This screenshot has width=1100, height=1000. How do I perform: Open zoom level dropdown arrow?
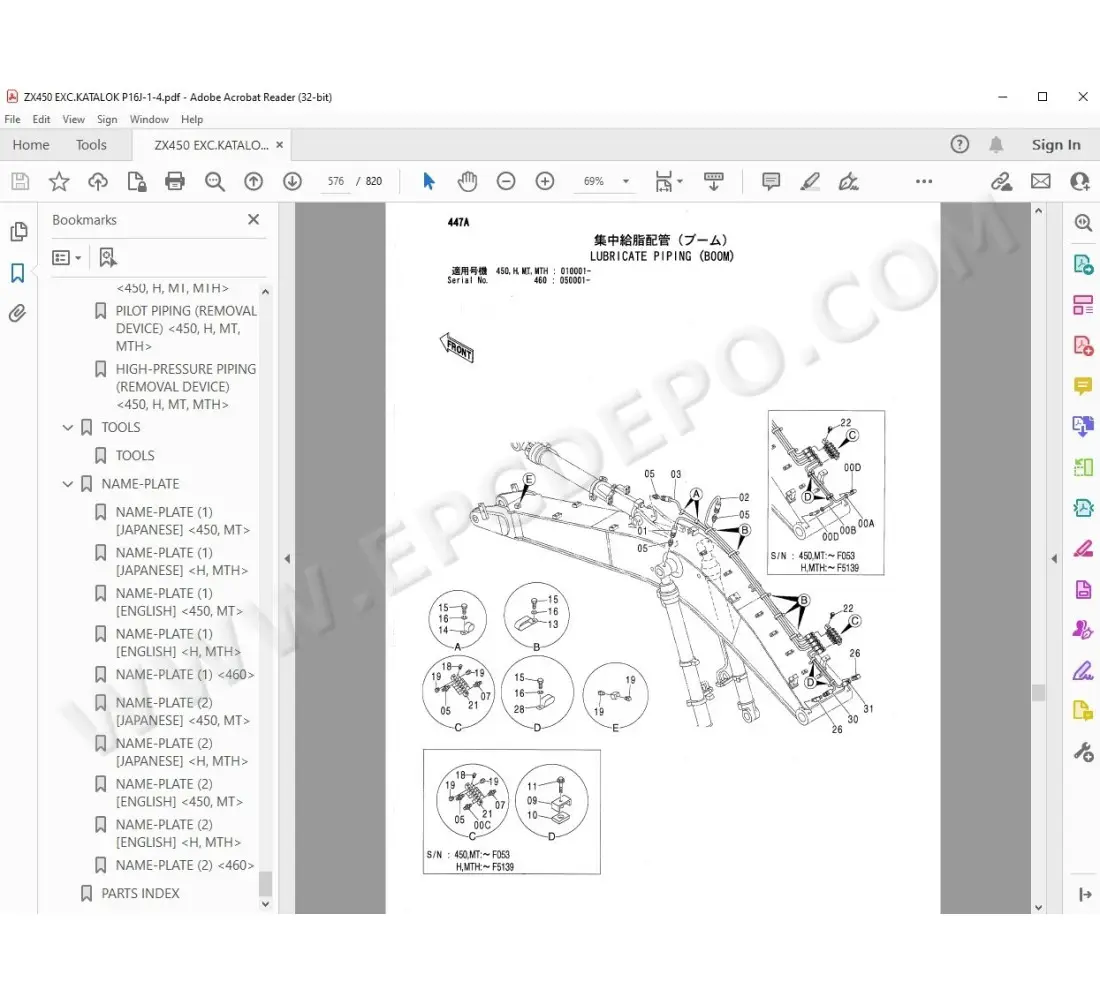[626, 182]
